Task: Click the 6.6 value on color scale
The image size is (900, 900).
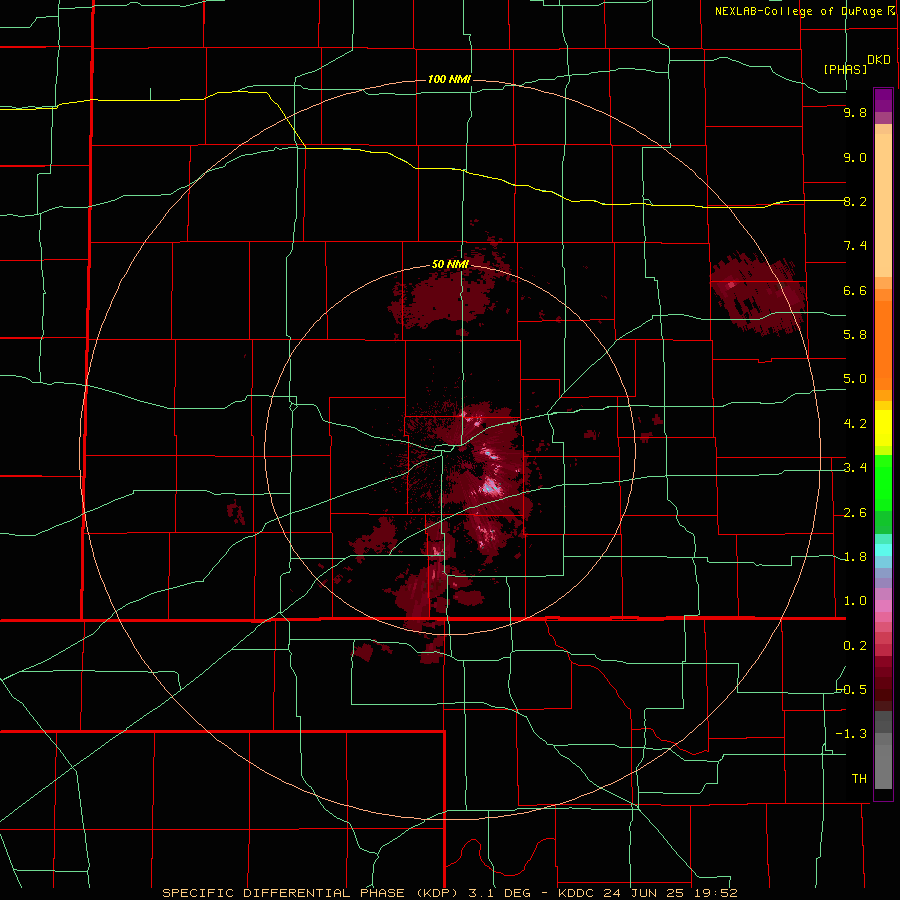Action: [x=855, y=290]
